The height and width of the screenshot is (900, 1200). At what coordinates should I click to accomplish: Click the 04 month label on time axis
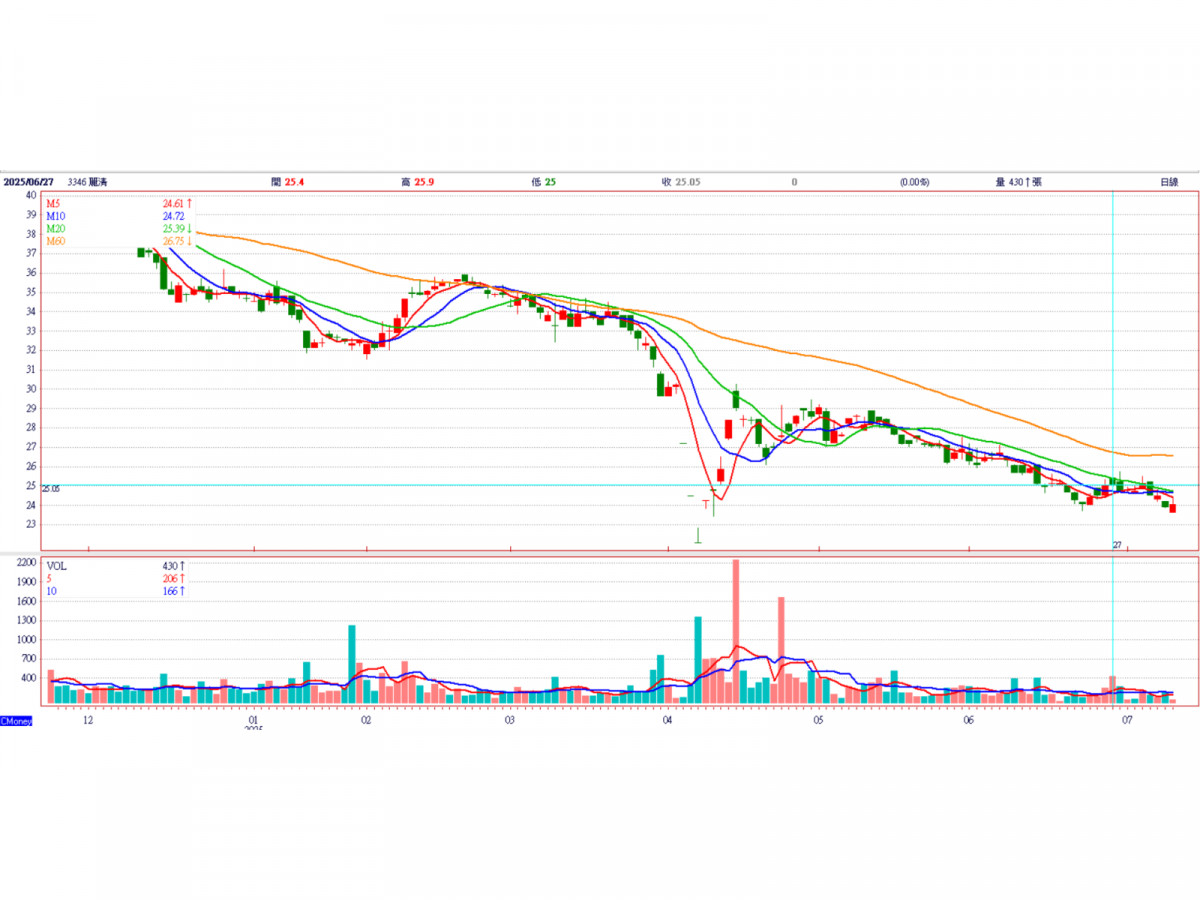pos(667,720)
